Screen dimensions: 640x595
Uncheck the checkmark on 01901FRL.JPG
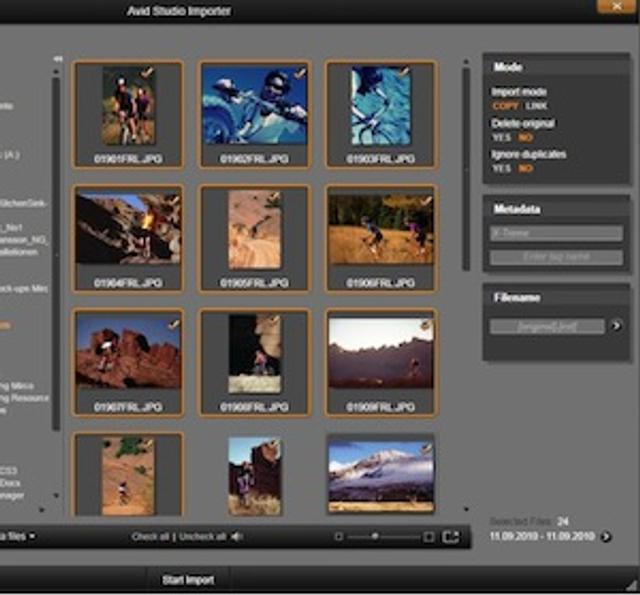tap(148, 73)
